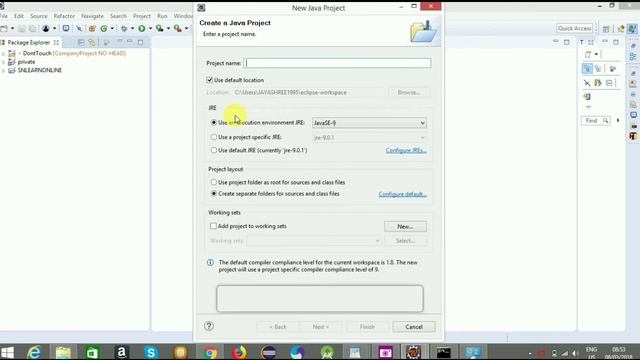This screenshot has width=640, height=360.
Task: Click the green New Java Class icon
Action: tap(104, 29)
